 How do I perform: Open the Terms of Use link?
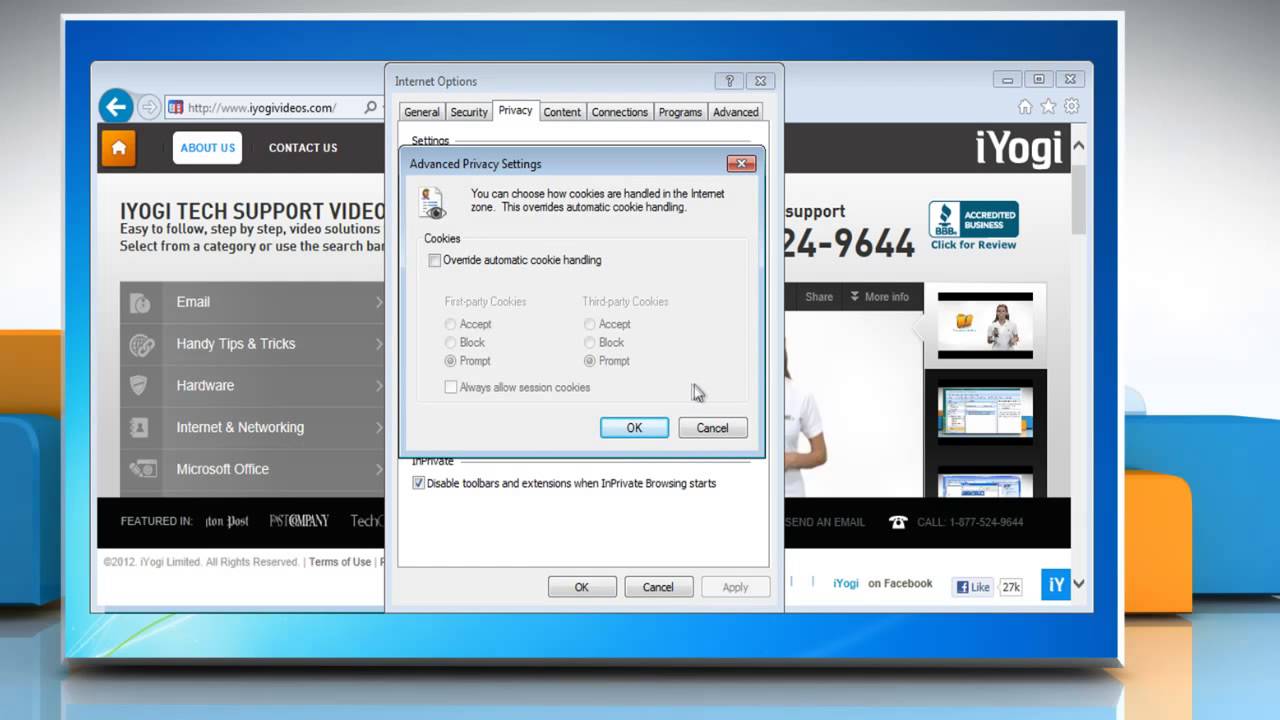click(x=340, y=562)
